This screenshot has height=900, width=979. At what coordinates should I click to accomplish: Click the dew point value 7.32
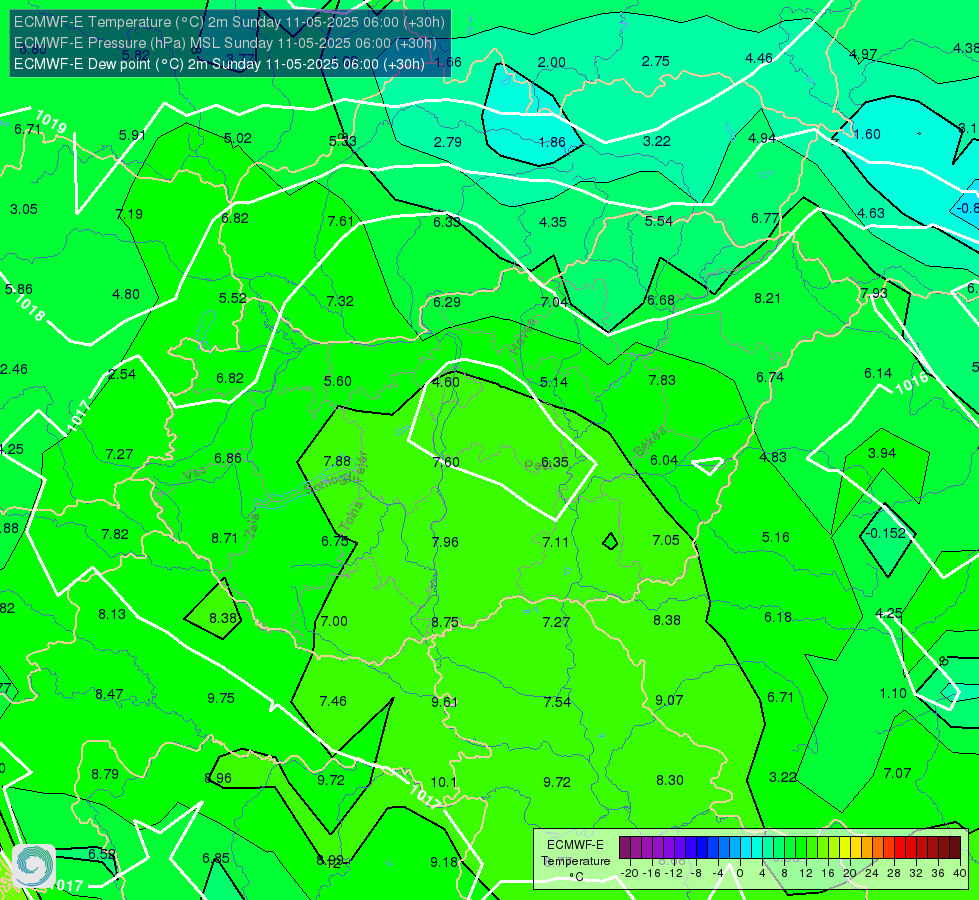click(340, 301)
